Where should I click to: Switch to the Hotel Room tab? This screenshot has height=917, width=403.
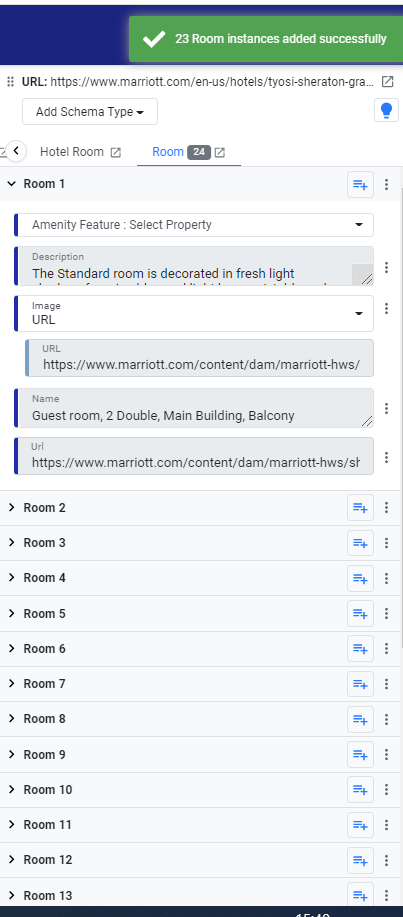71,152
